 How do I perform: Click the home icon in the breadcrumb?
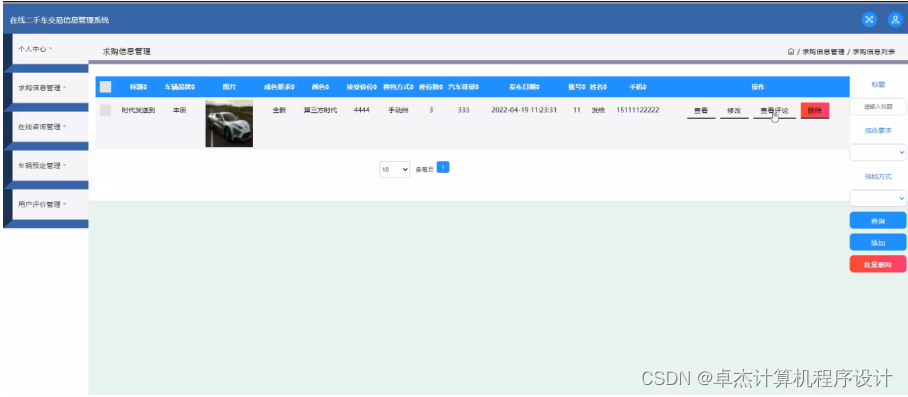coord(790,52)
